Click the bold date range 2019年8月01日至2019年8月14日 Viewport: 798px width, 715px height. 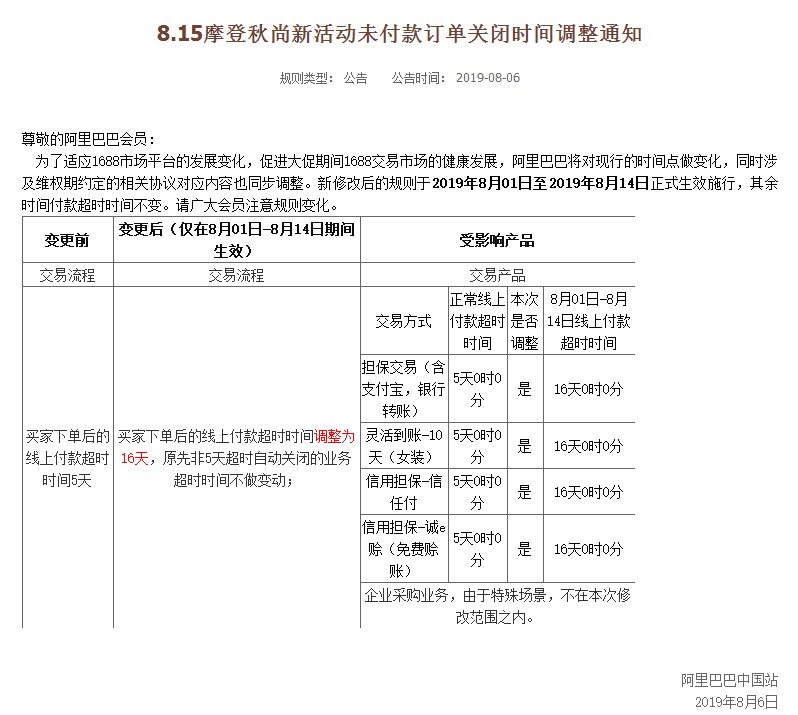point(540,183)
